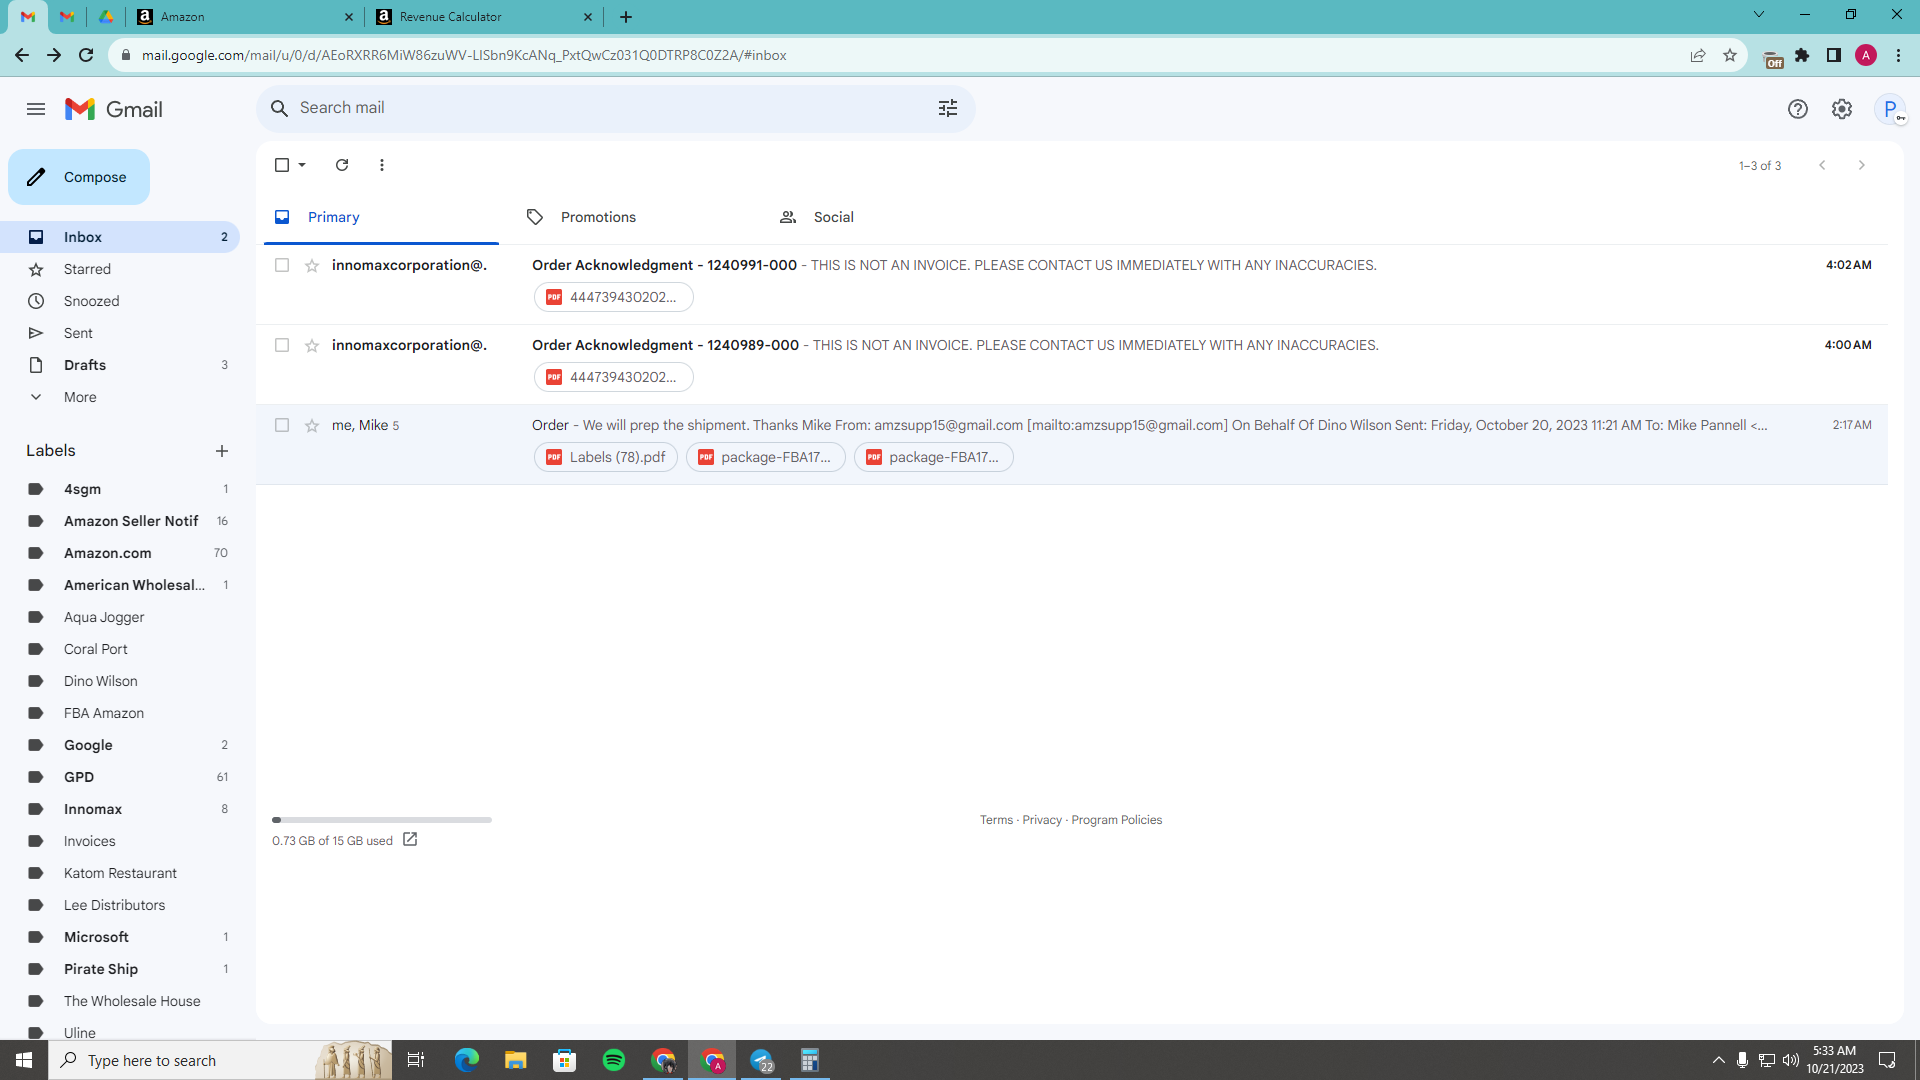1920x1080 pixels.
Task: Check the Order Acknowledgment 1240991-000 email checkbox
Action: point(282,265)
